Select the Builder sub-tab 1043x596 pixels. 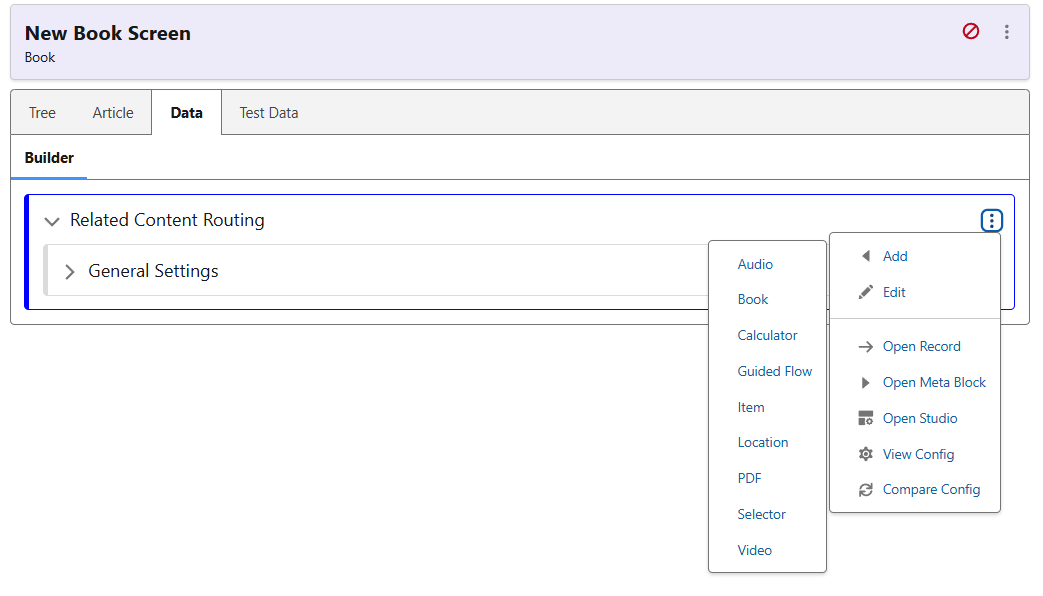pyautogui.click(x=49, y=158)
